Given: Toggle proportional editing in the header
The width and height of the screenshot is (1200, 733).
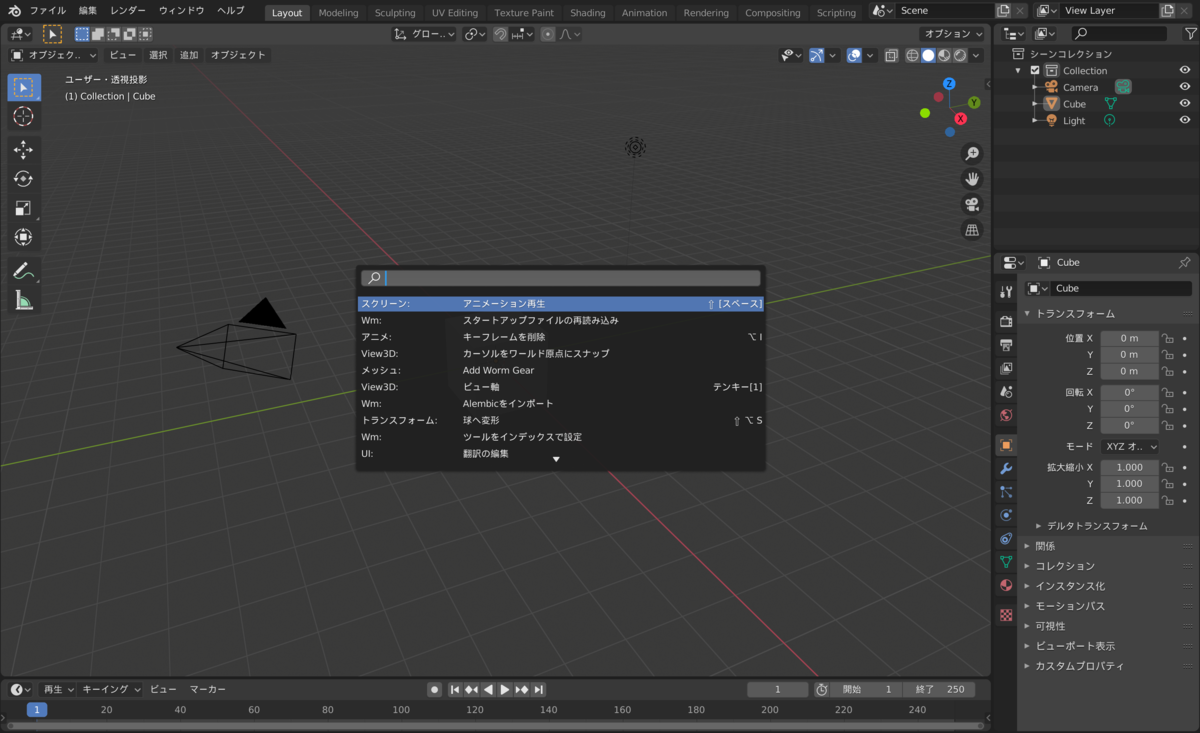Looking at the screenshot, I should click(548, 34).
